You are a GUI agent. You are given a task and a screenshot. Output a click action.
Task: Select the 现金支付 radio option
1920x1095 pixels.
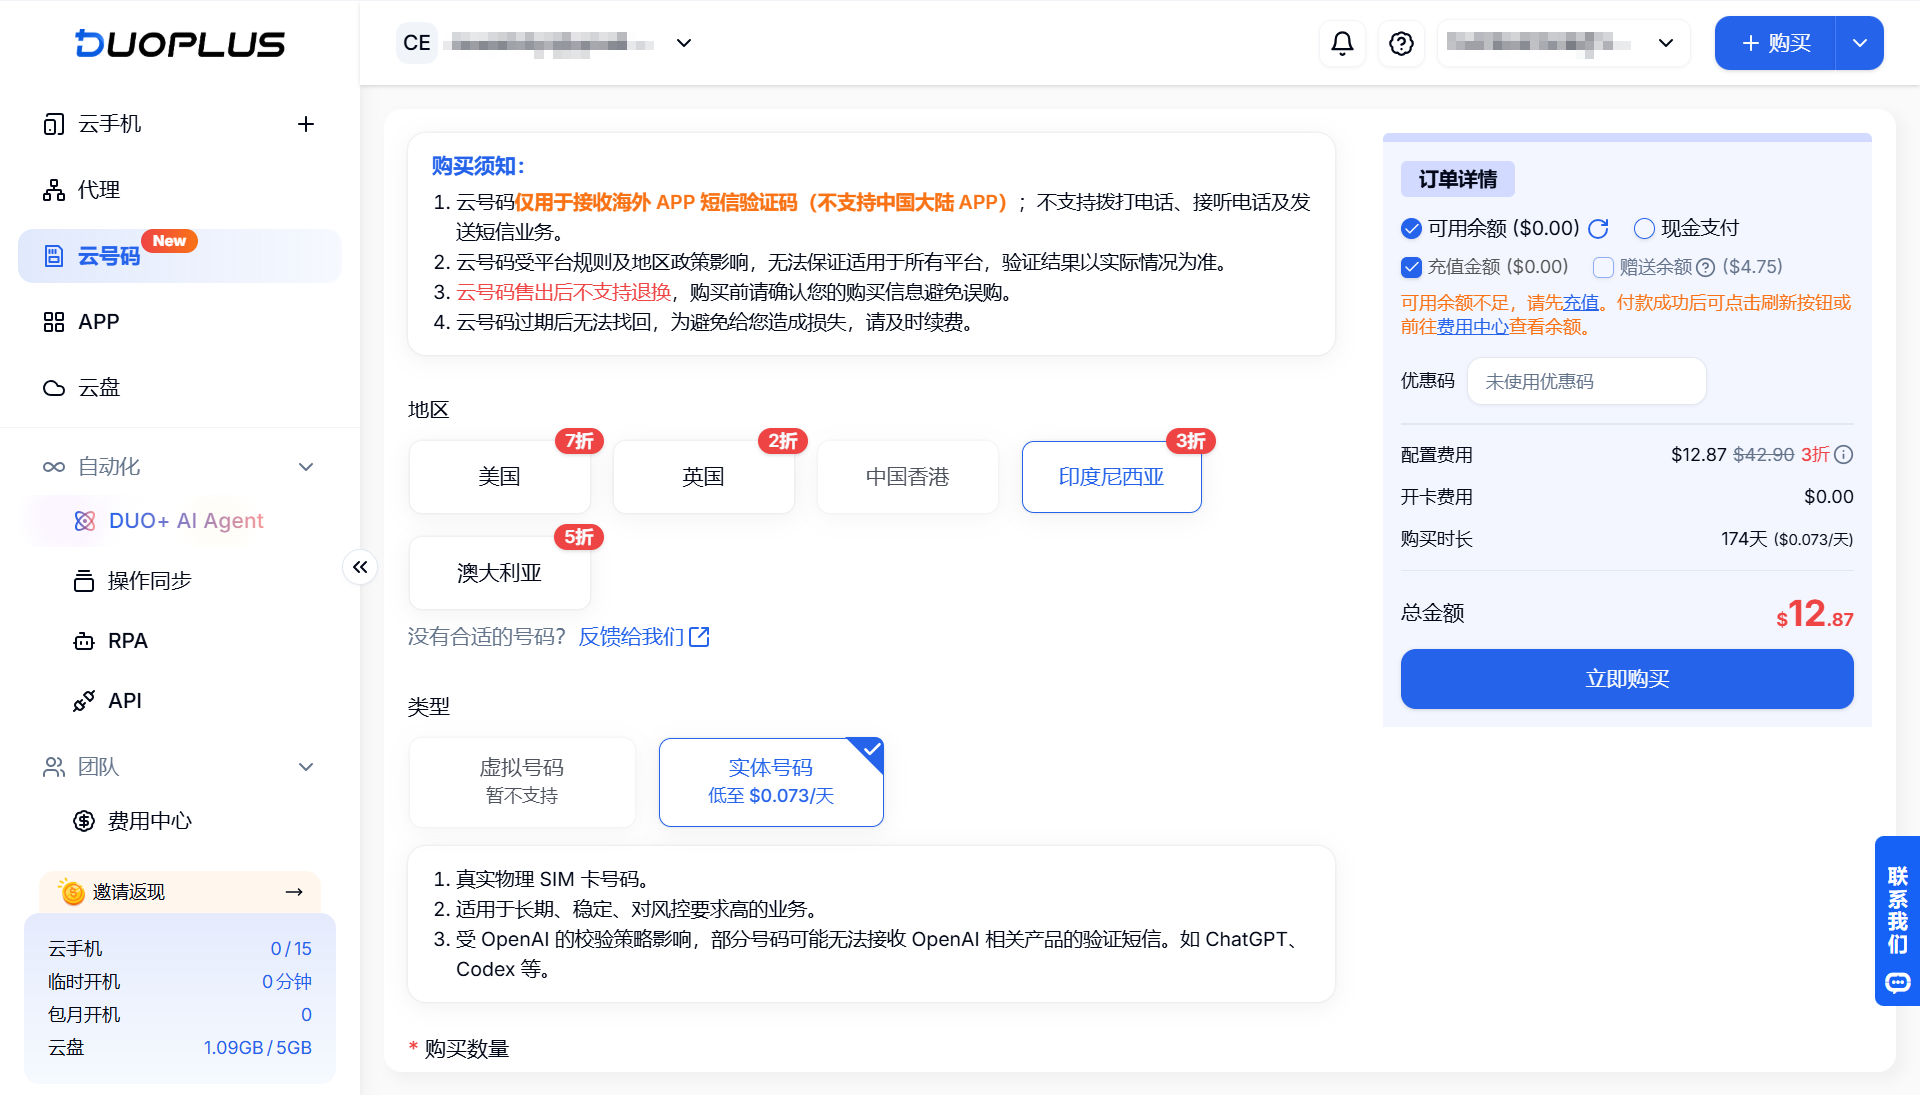point(1644,229)
